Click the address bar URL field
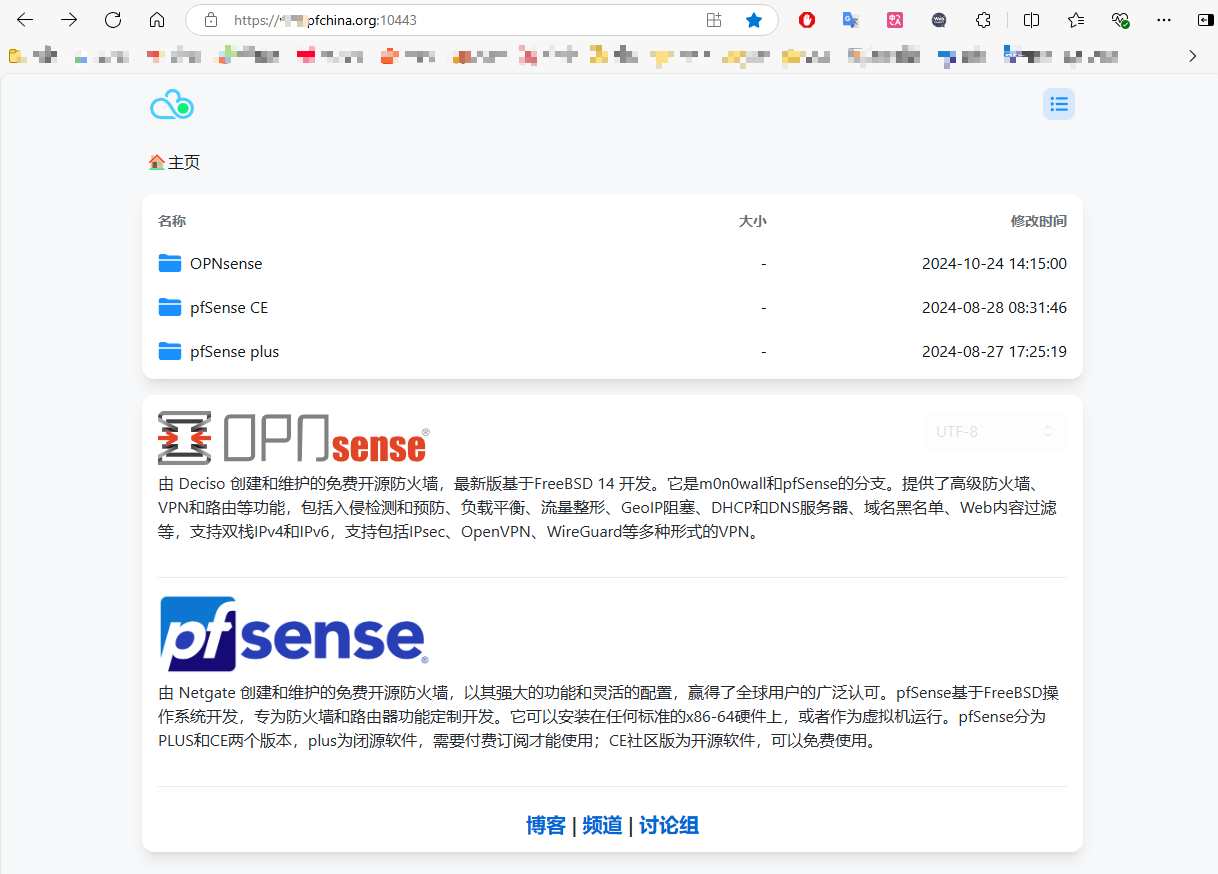This screenshot has height=874, width=1218. [x=450, y=20]
